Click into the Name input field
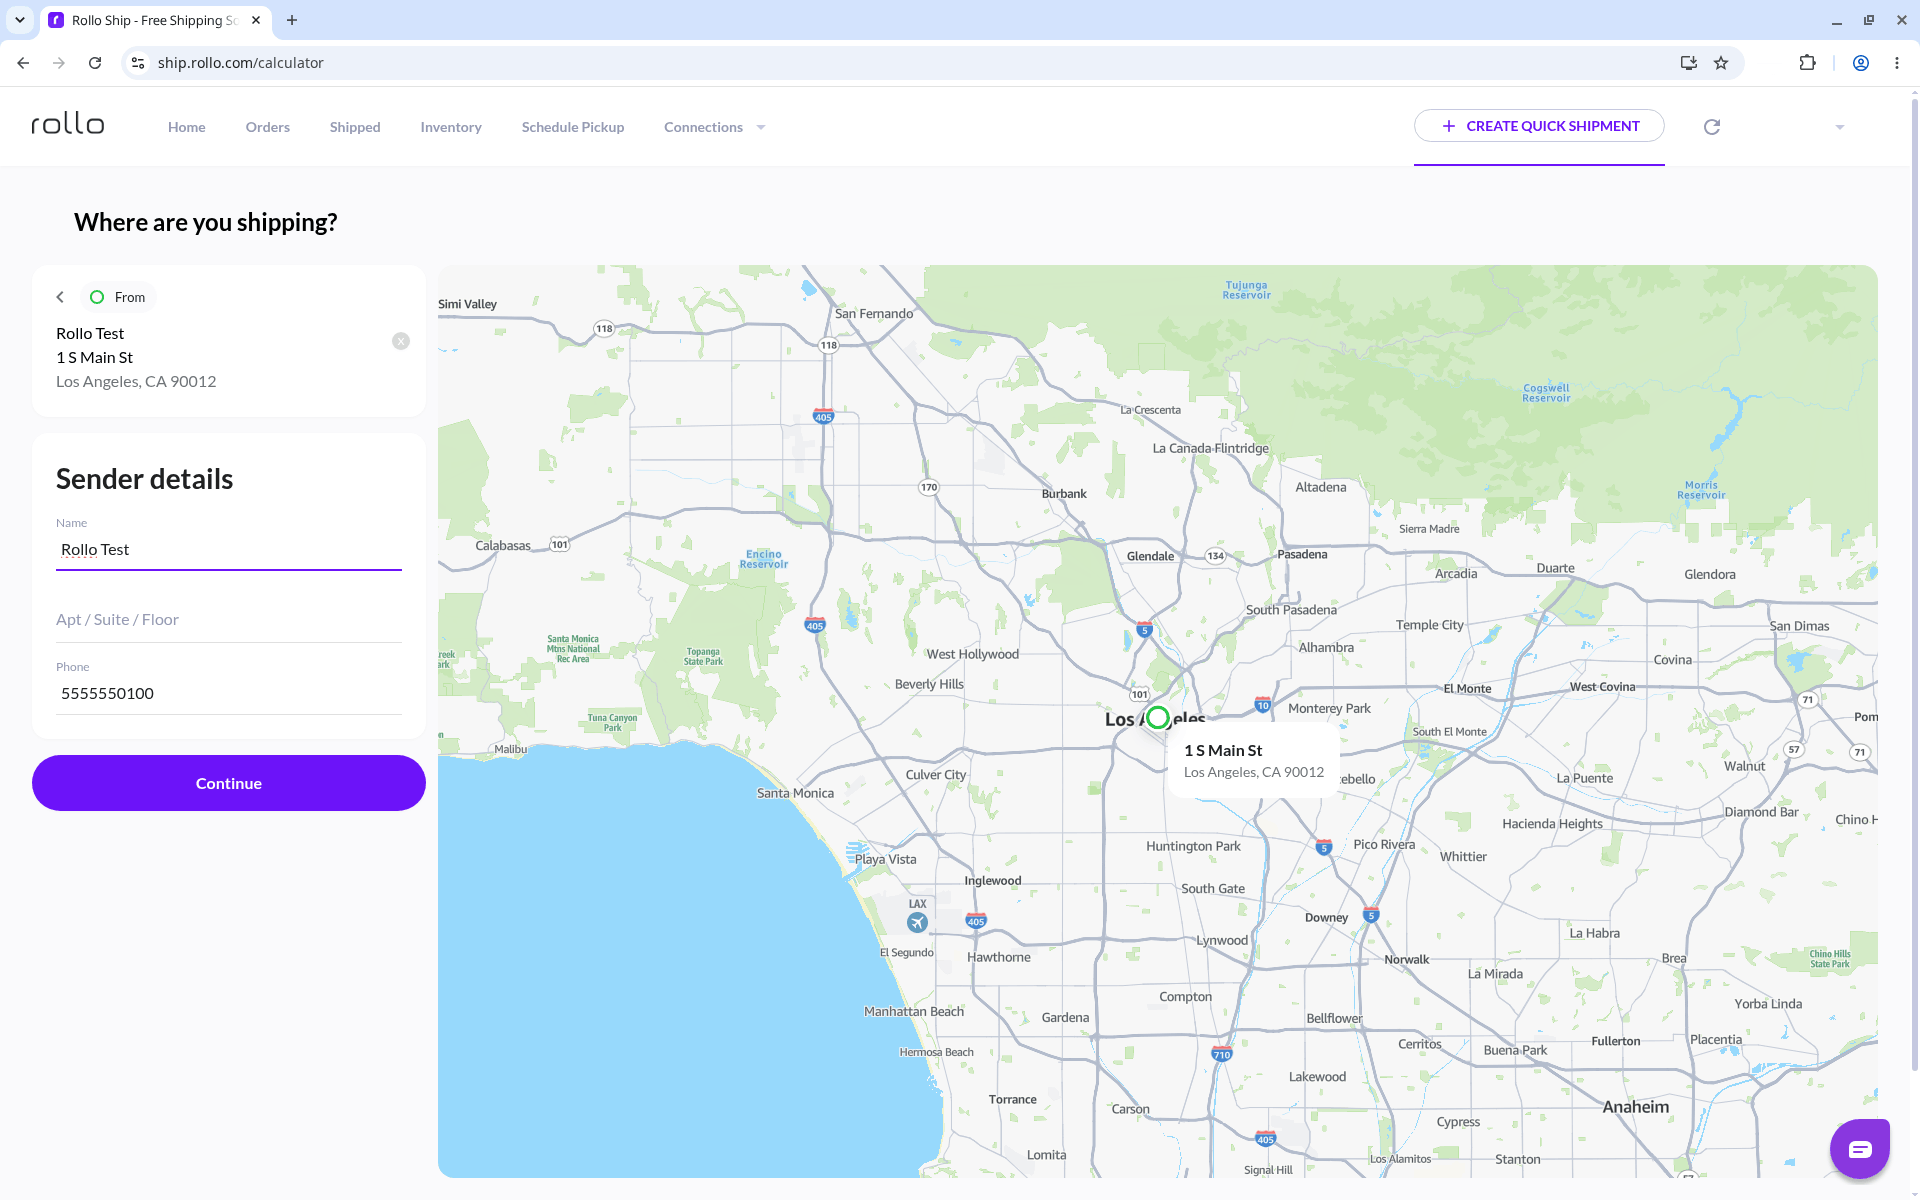 point(229,550)
